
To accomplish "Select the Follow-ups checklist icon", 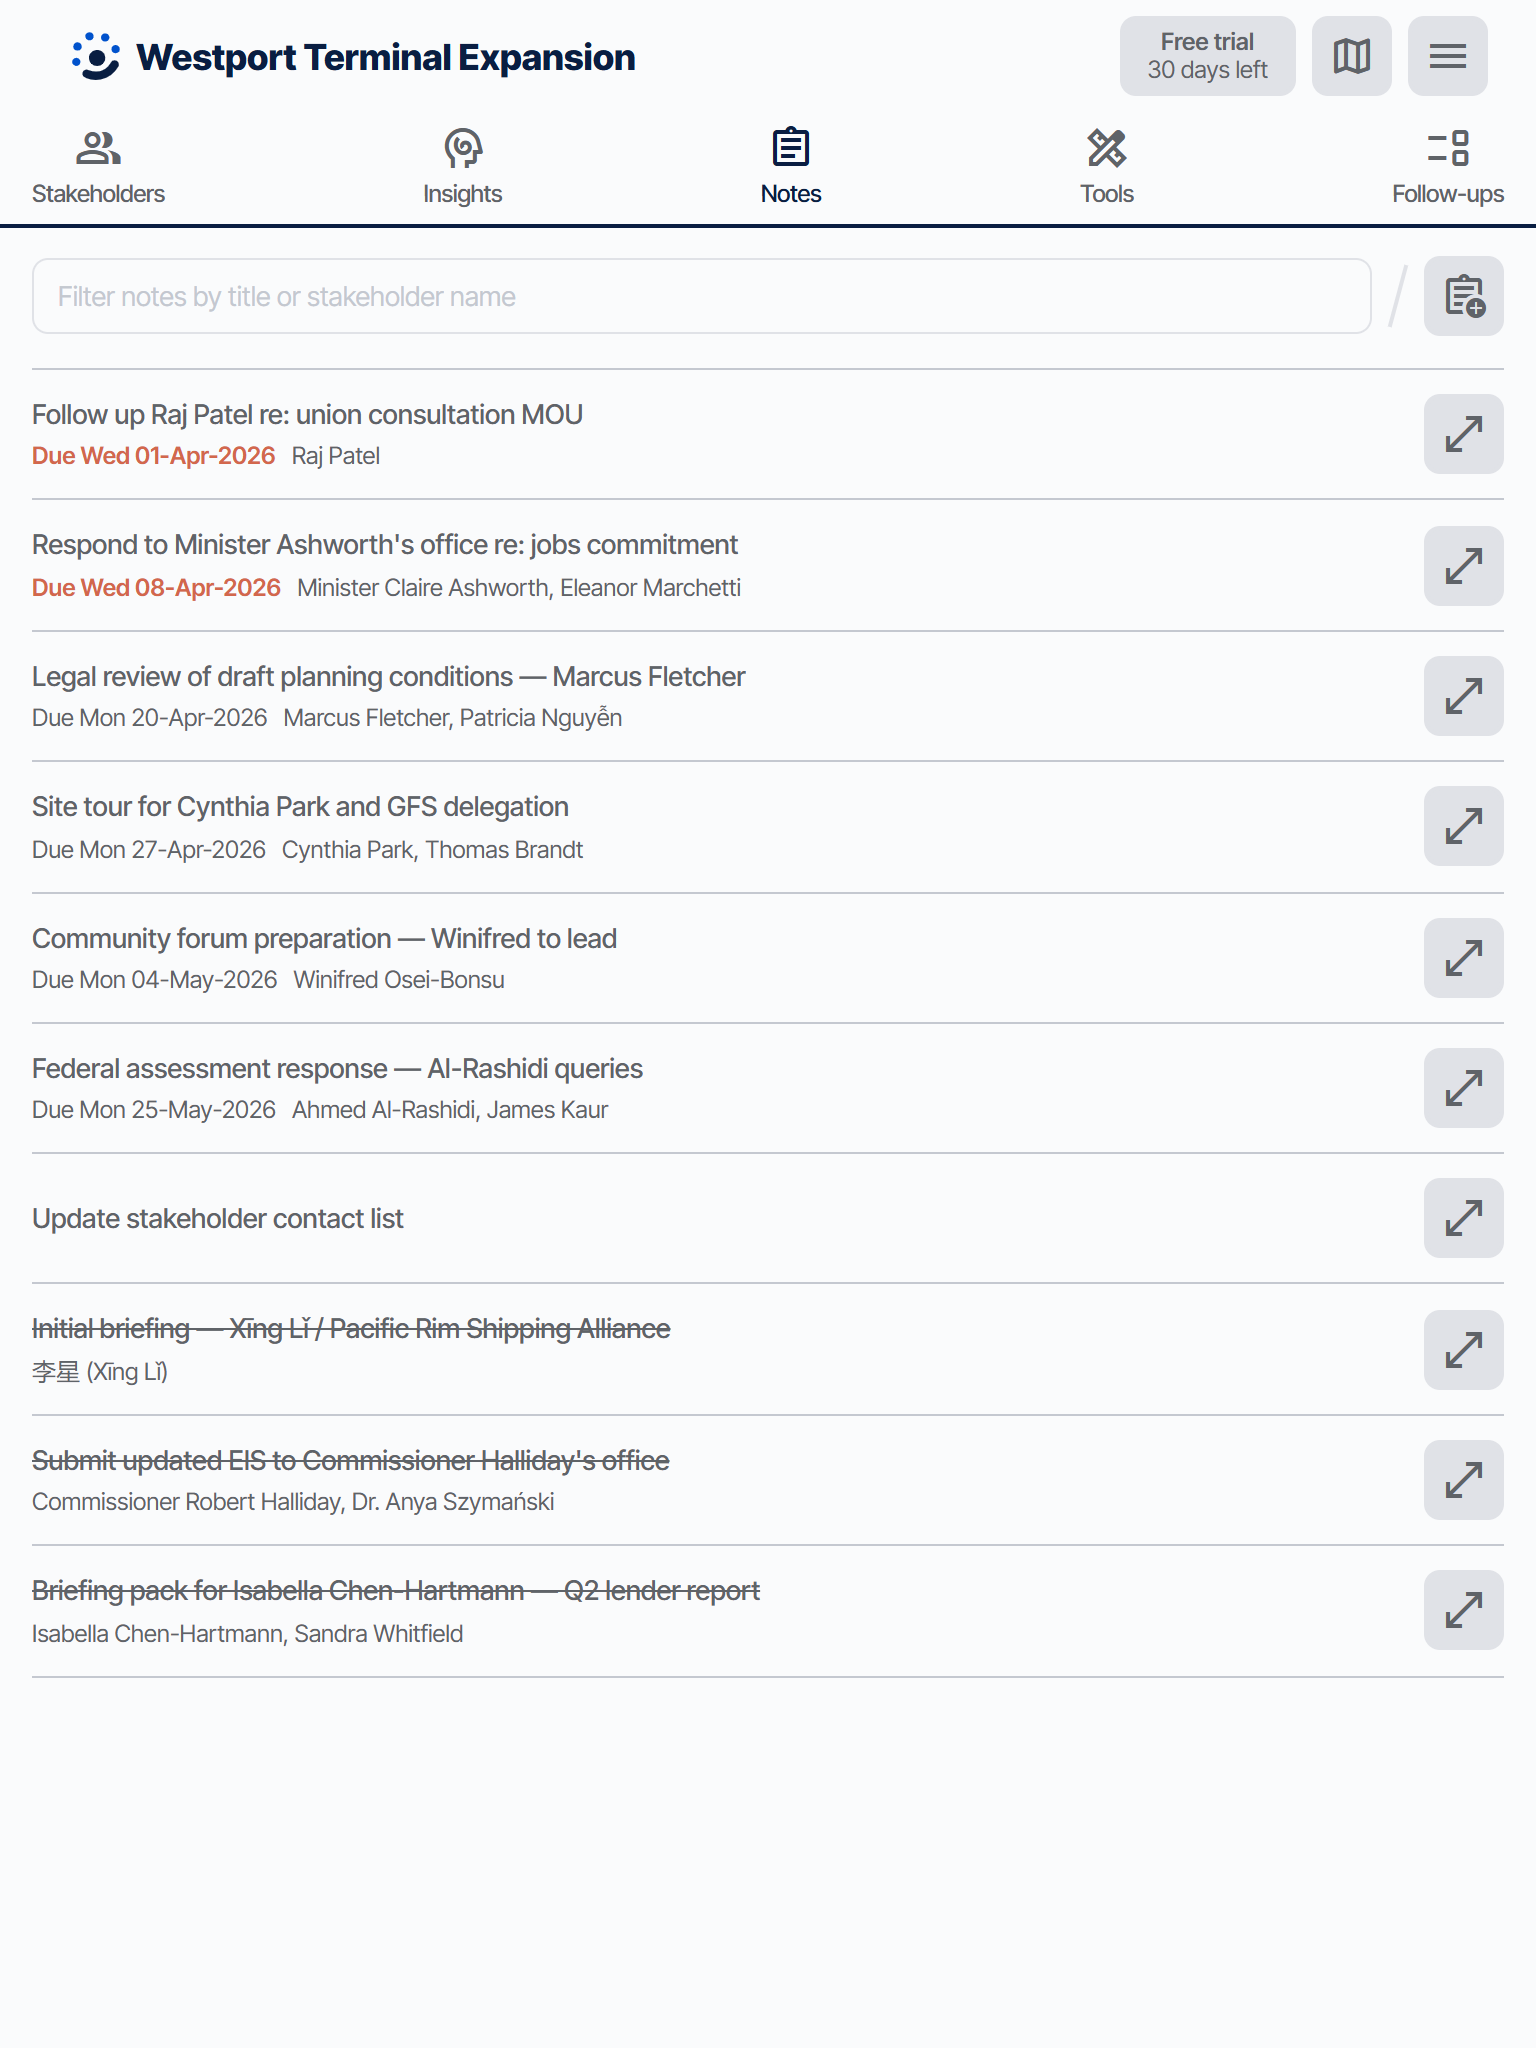I will pos(1446,146).
